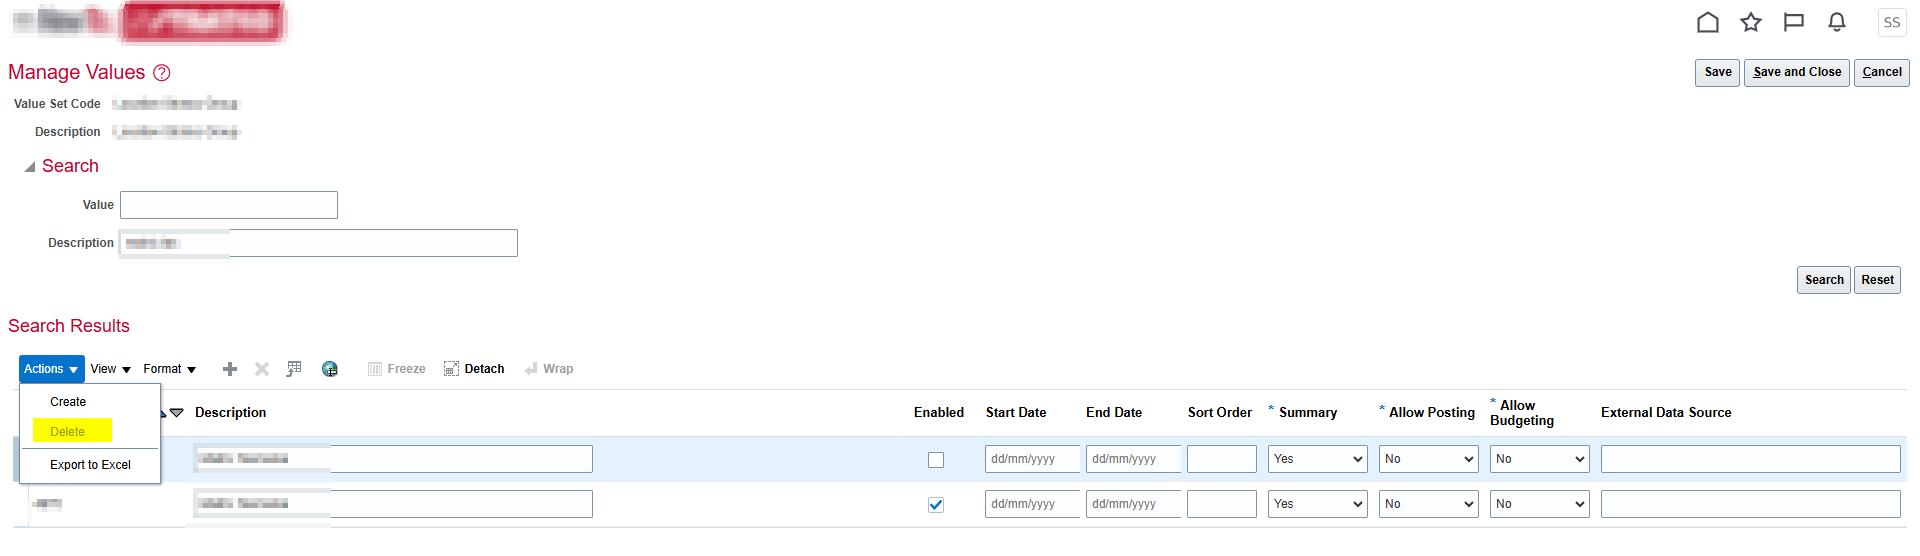Viewport: 1920px width, 556px height.
Task: Focus first row External Data Source field
Action: 1751,459
